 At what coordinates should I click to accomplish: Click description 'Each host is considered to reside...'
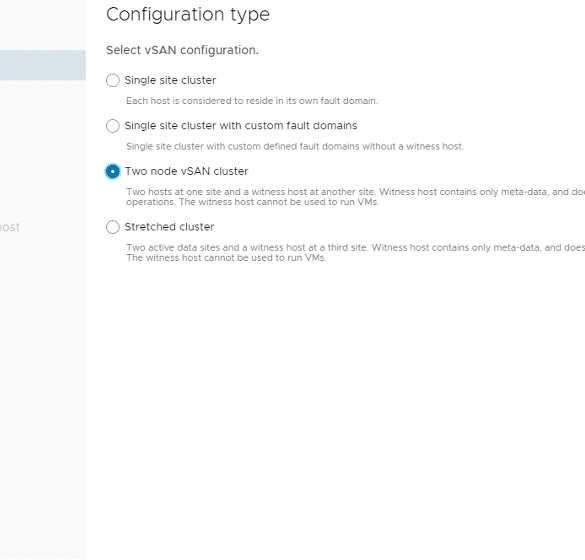252,101
